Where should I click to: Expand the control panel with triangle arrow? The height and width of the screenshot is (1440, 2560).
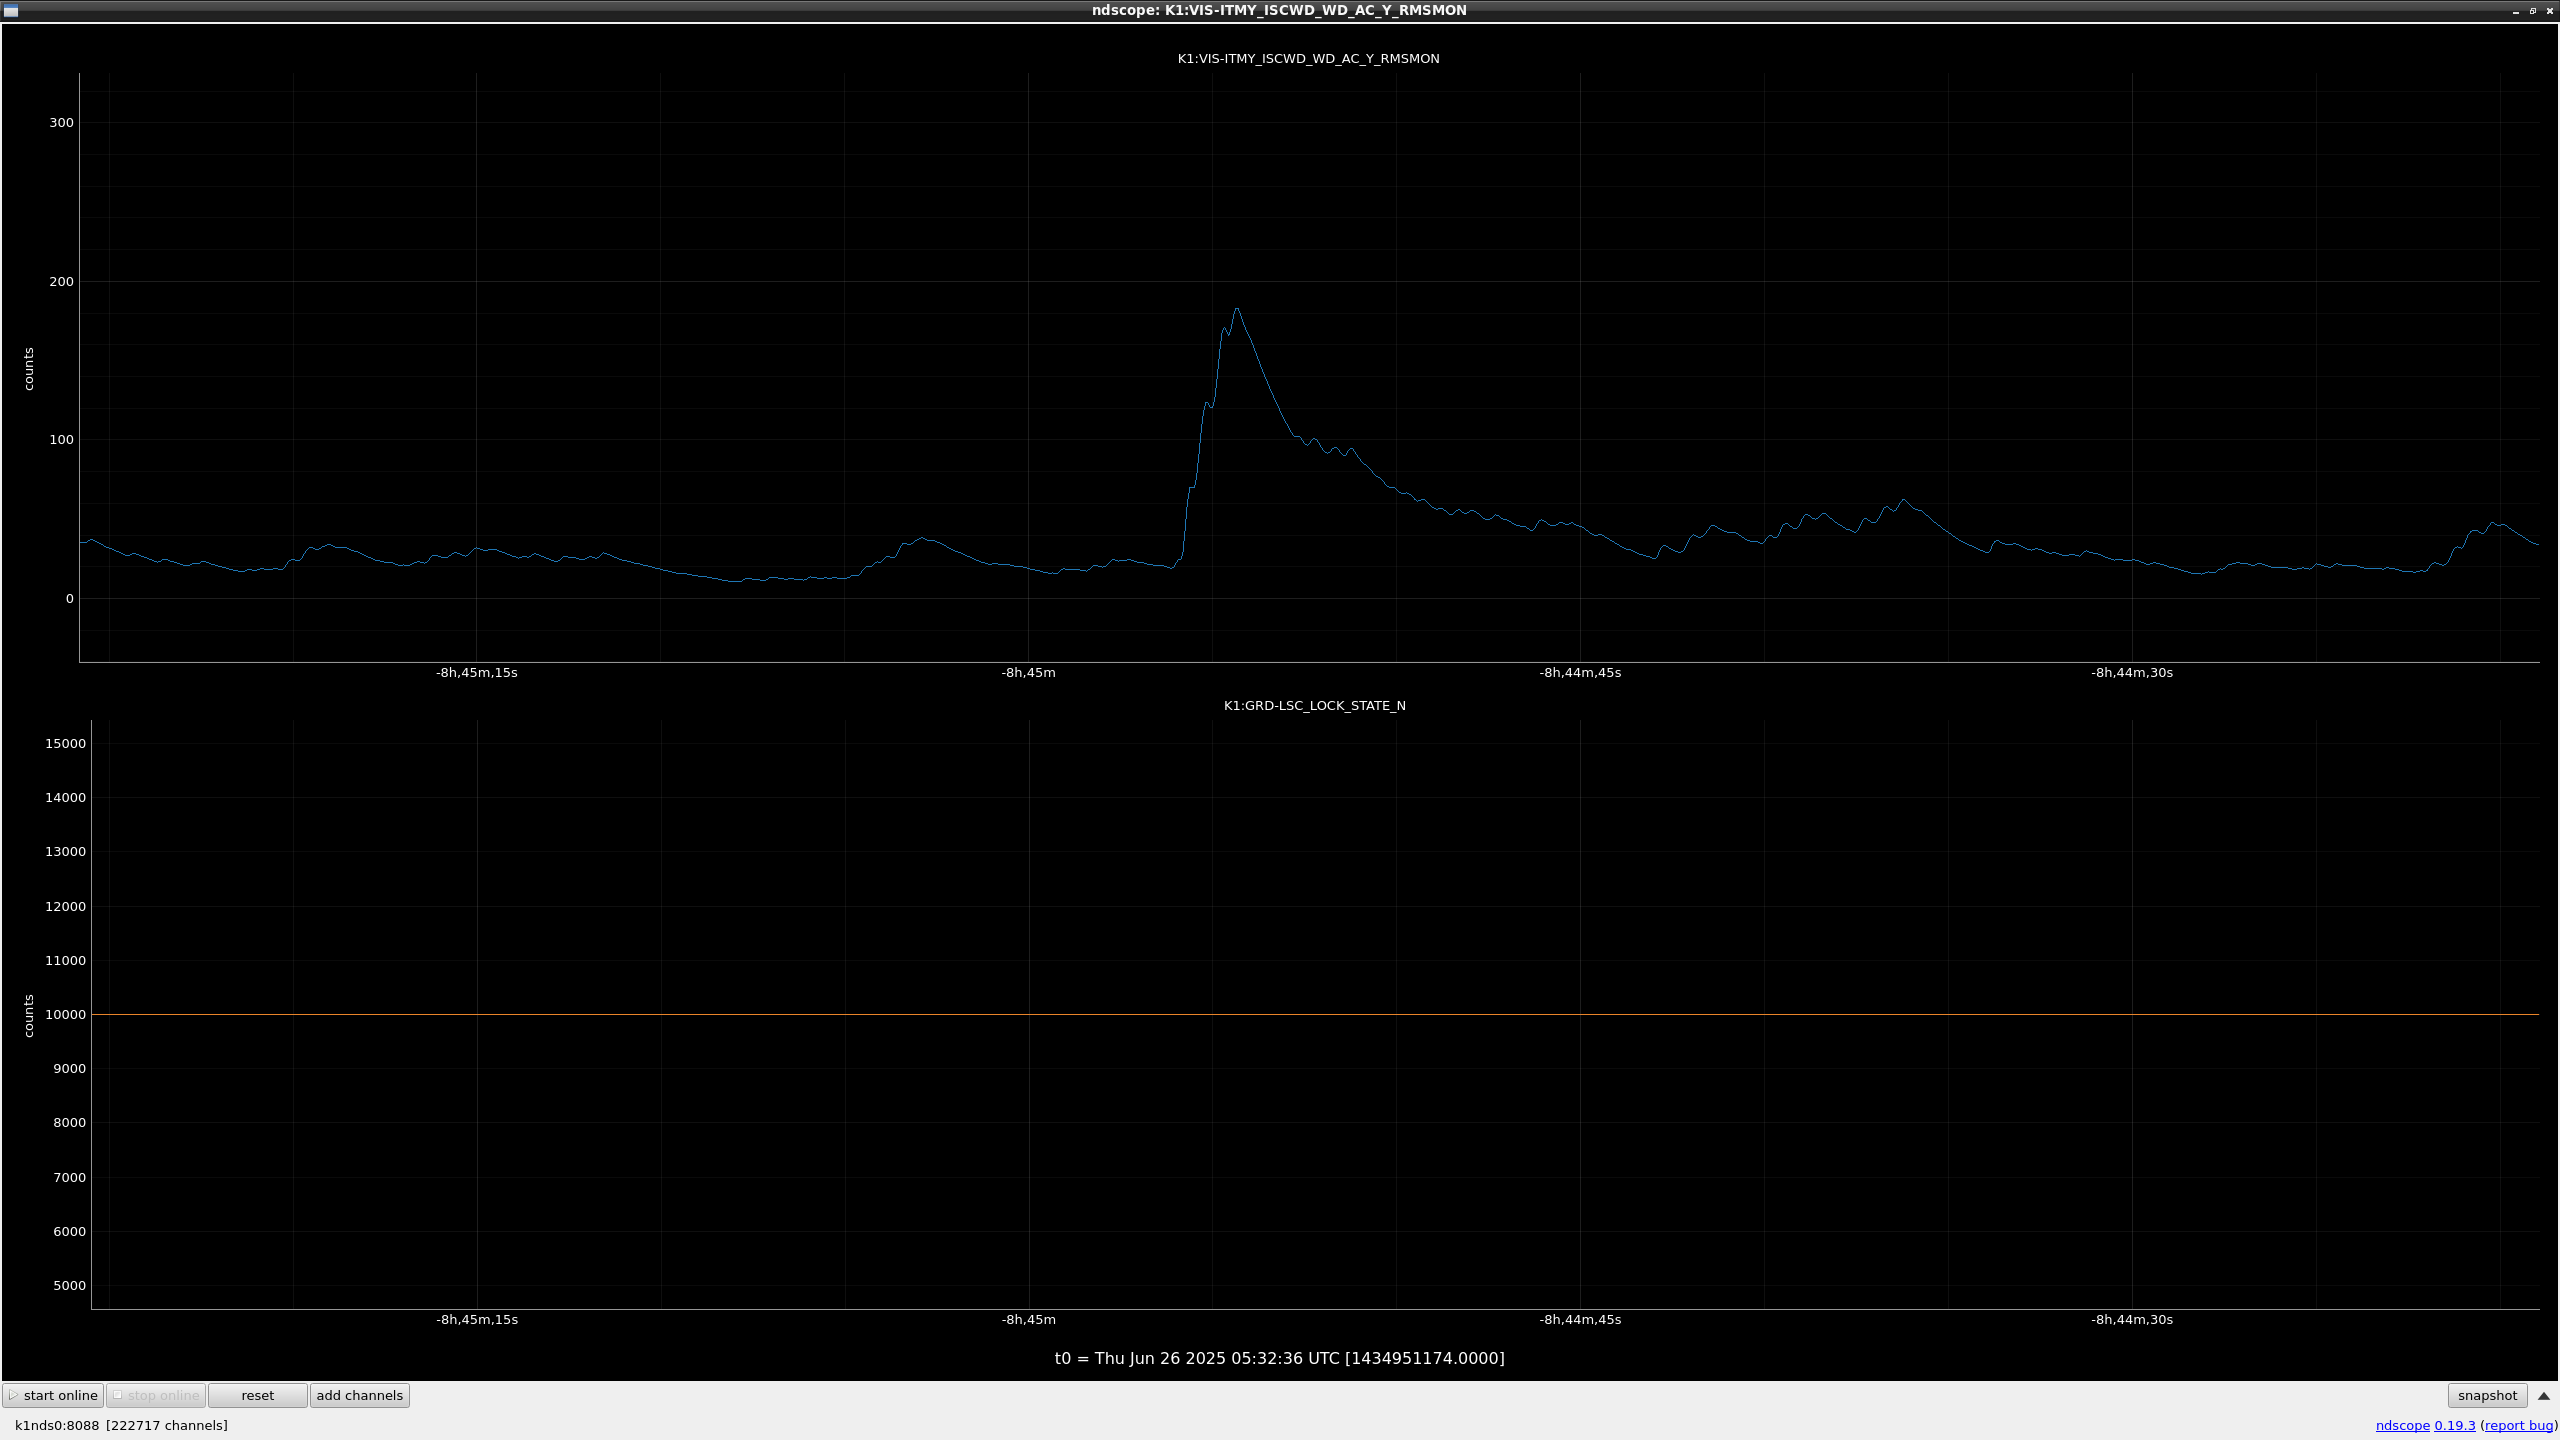pos(2544,1396)
